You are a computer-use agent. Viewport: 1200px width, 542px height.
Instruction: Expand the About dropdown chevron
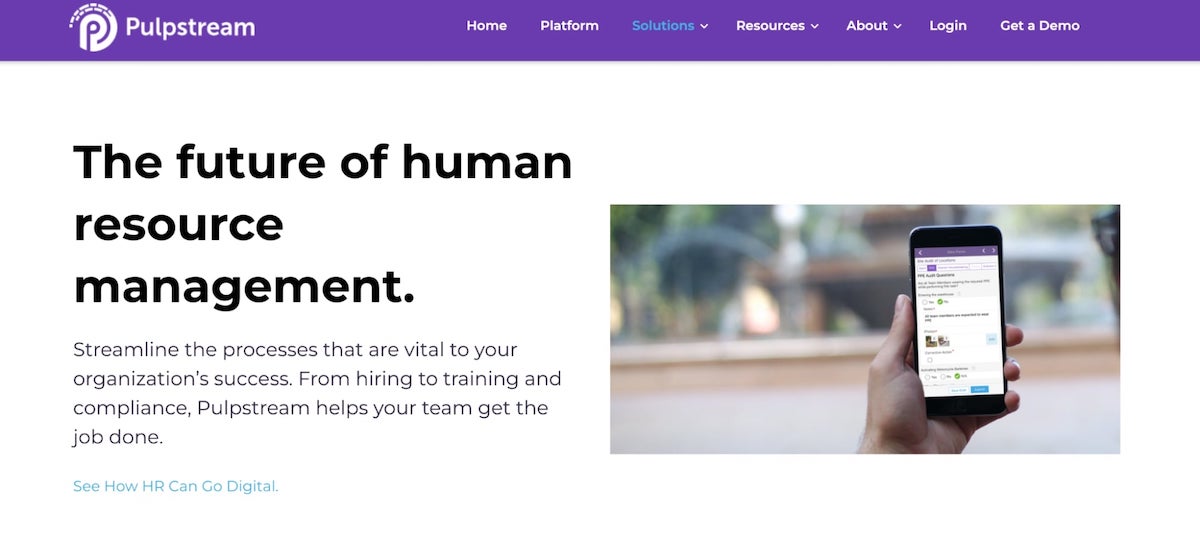click(897, 27)
